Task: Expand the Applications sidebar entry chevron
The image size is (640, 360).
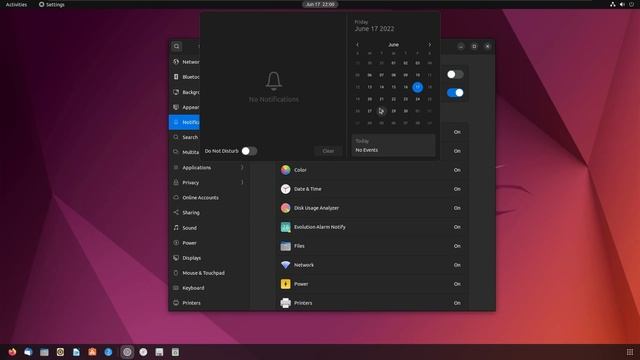Action: (x=242, y=167)
